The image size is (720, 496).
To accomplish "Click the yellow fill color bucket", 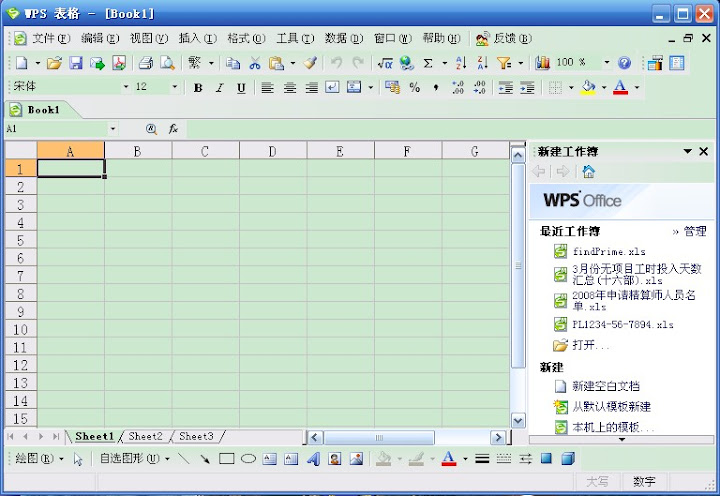I will tap(588, 87).
